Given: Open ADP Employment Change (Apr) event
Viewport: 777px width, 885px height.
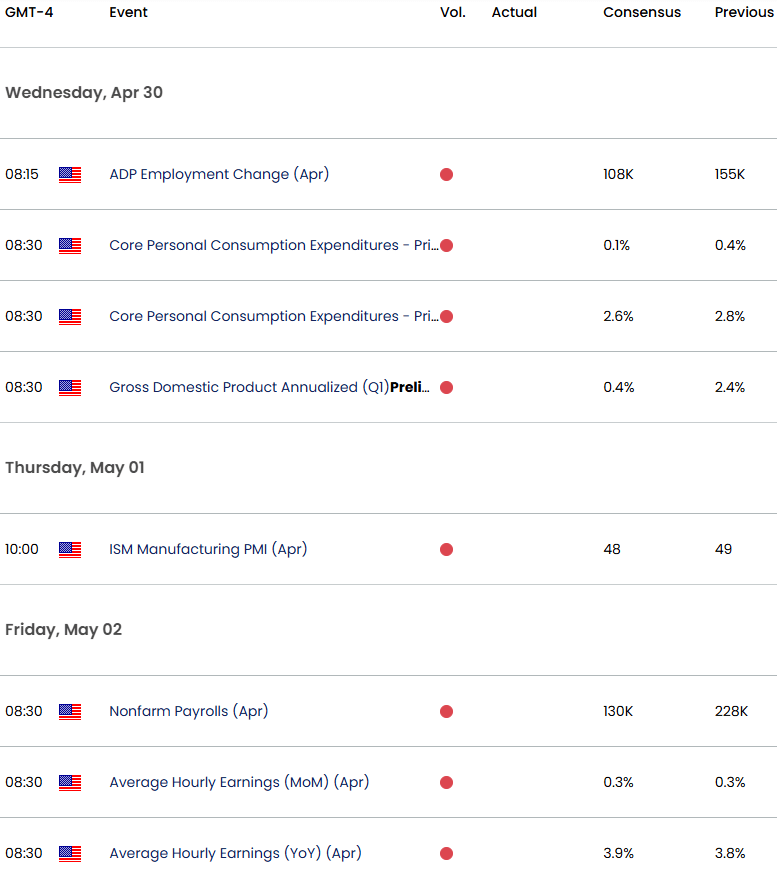Looking at the screenshot, I should (x=219, y=174).
